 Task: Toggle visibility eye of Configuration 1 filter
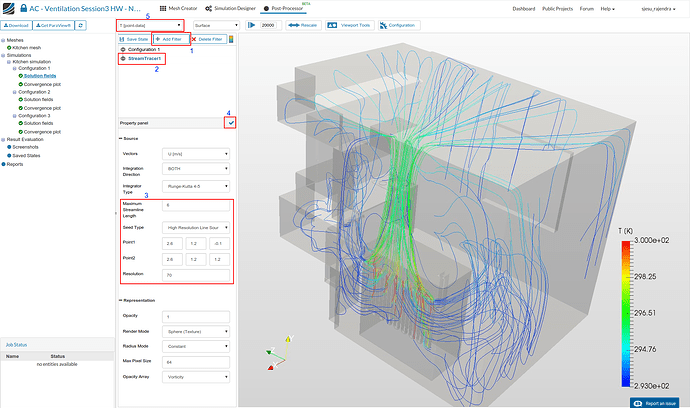[123, 49]
